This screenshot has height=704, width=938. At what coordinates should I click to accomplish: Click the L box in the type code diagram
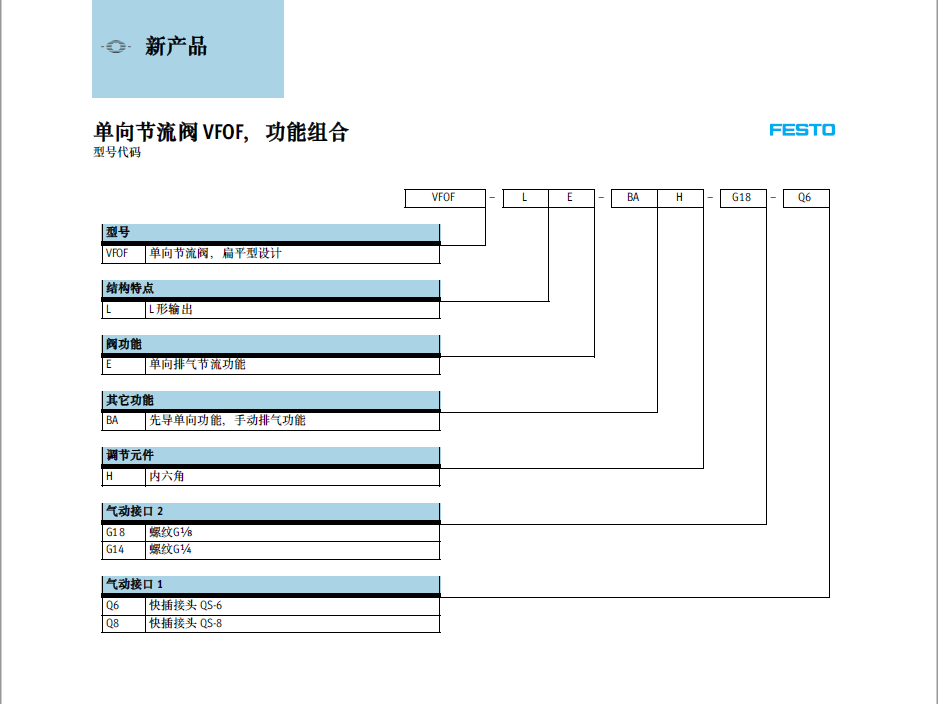tap(526, 198)
